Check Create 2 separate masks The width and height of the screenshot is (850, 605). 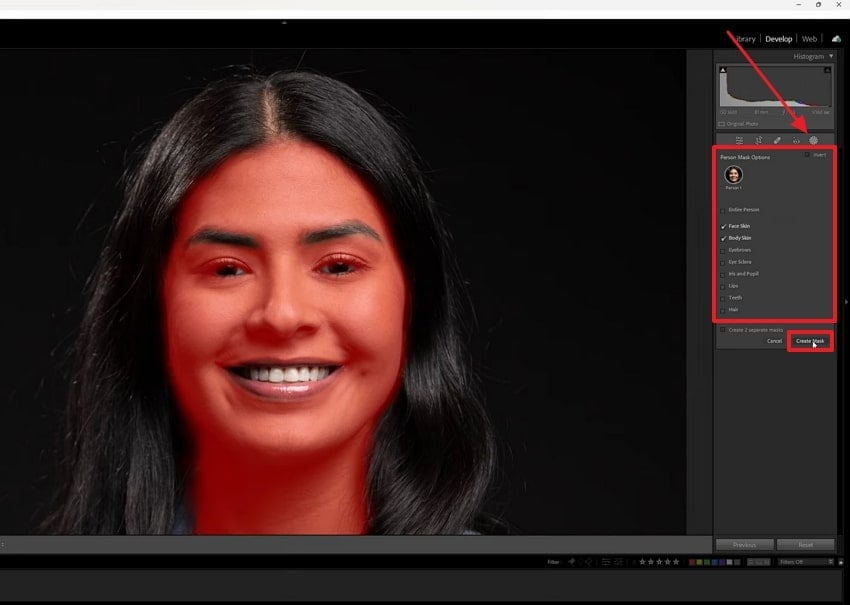(x=723, y=330)
